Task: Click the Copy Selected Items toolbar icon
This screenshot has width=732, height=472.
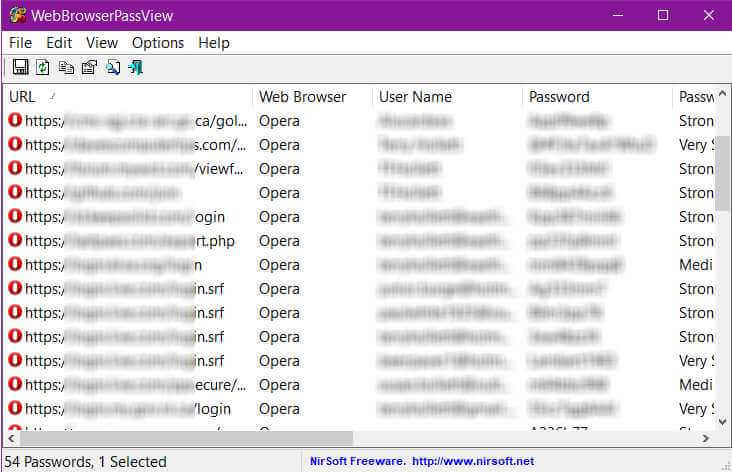Action: pos(66,68)
